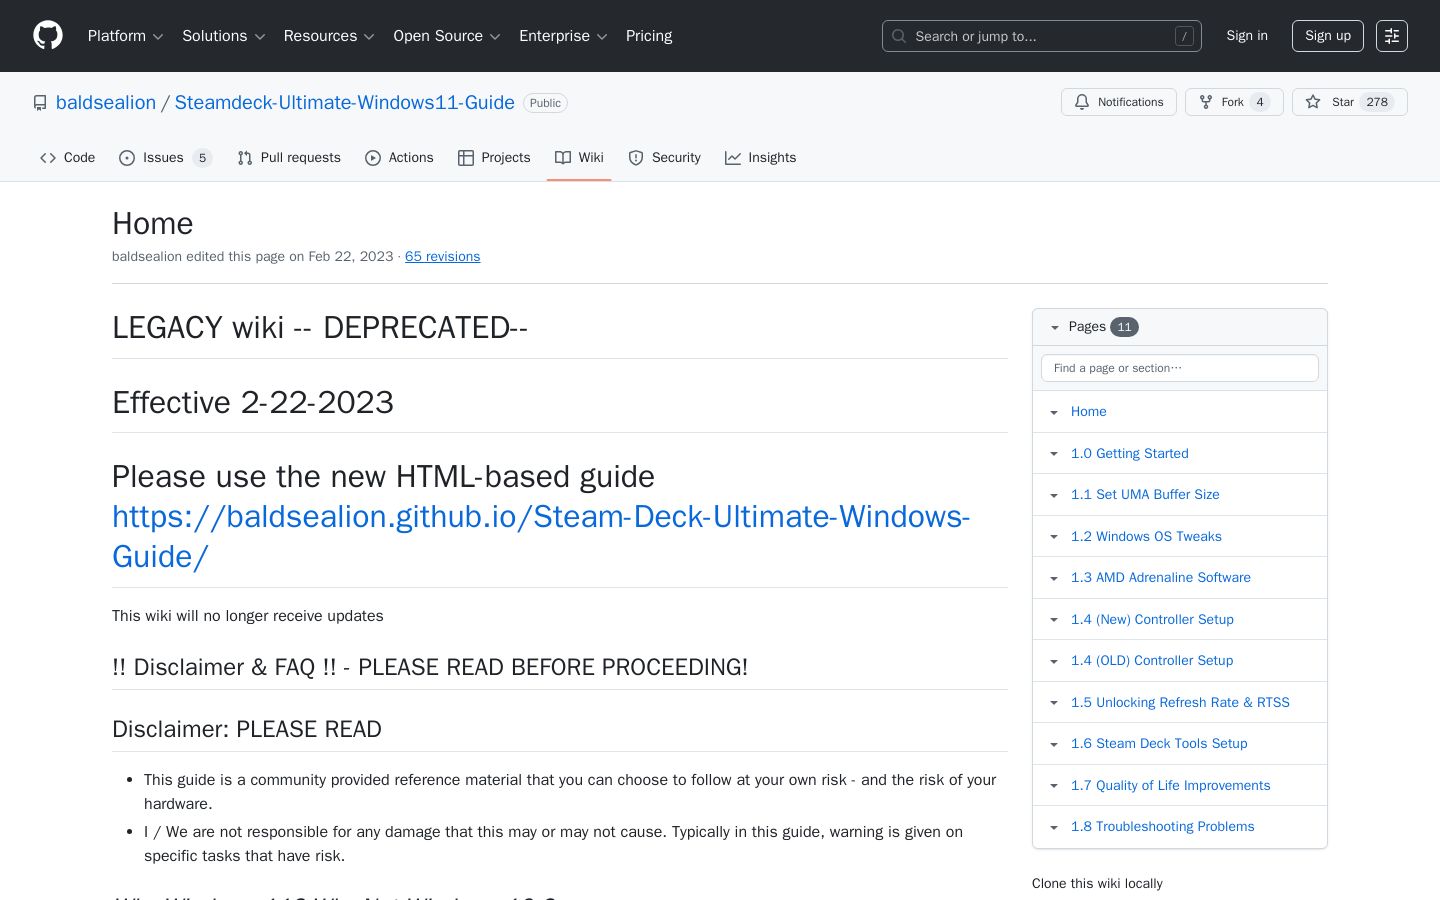The height and width of the screenshot is (900, 1440).
Task: Open 1.1 Set UMA Buffer Size page
Action: coord(1145,495)
